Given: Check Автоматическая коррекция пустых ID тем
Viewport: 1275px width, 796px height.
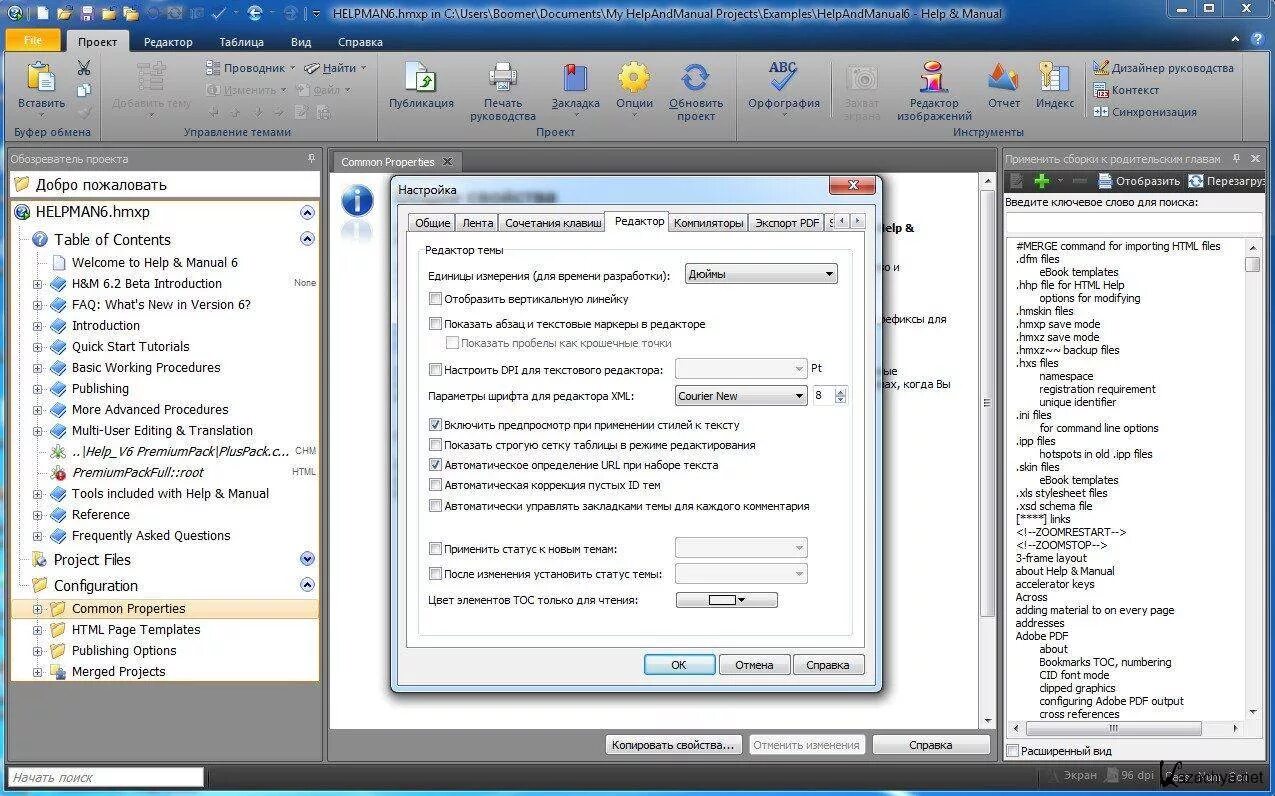Looking at the screenshot, I should [x=435, y=485].
